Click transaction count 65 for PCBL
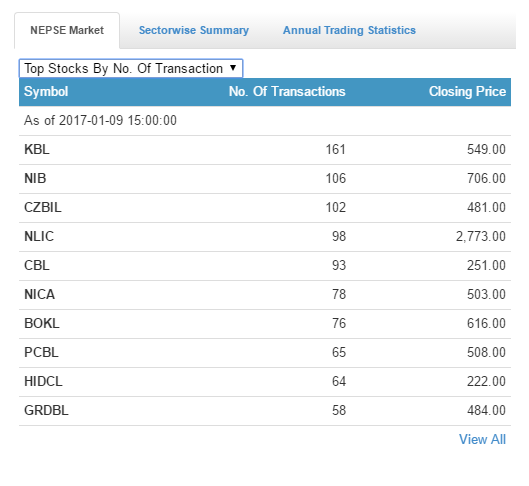 [x=339, y=353]
